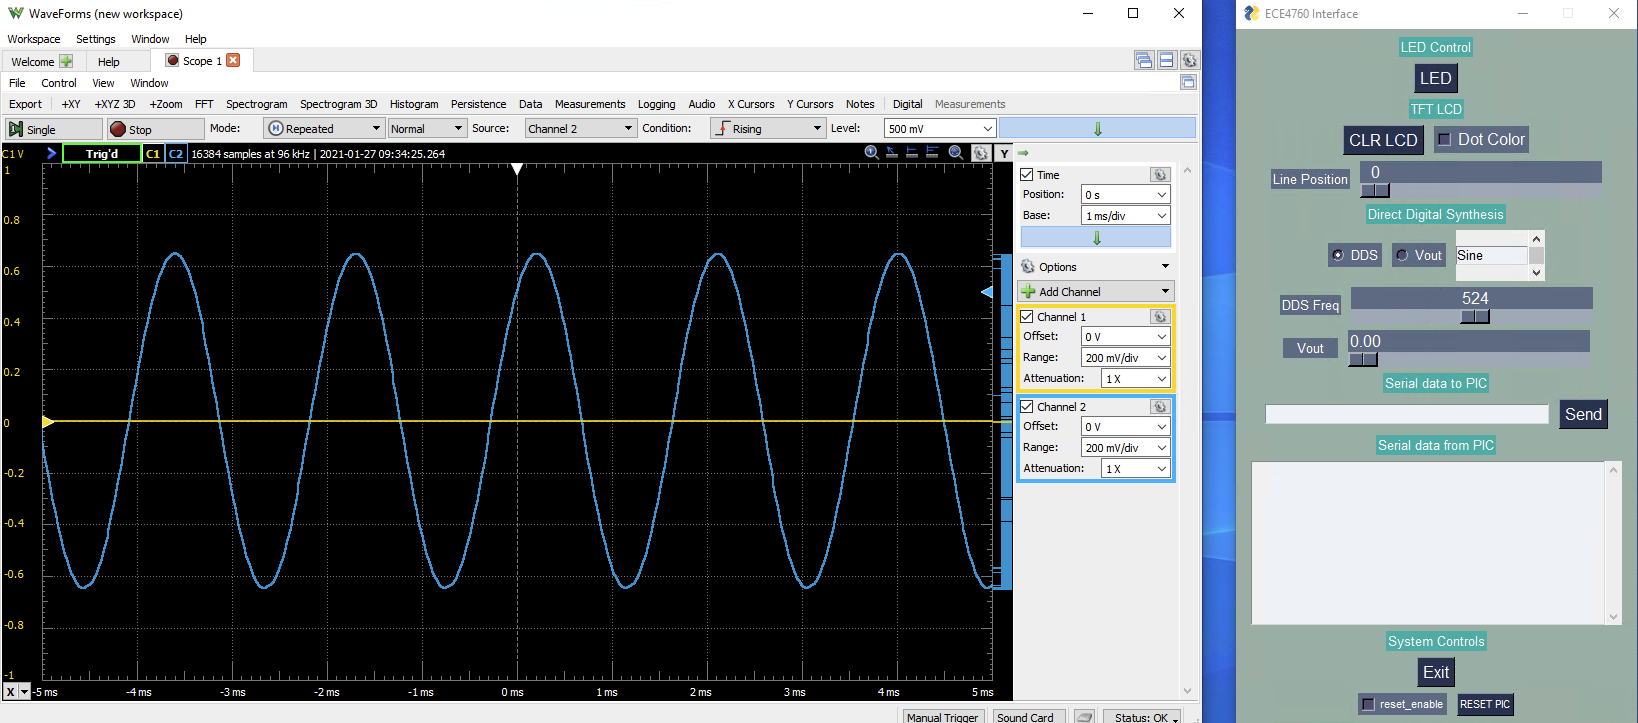Expand the time Base 1 ms/div dropdown
The height and width of the screenshot is (723, 1638).
click(x=1125, y=216)
